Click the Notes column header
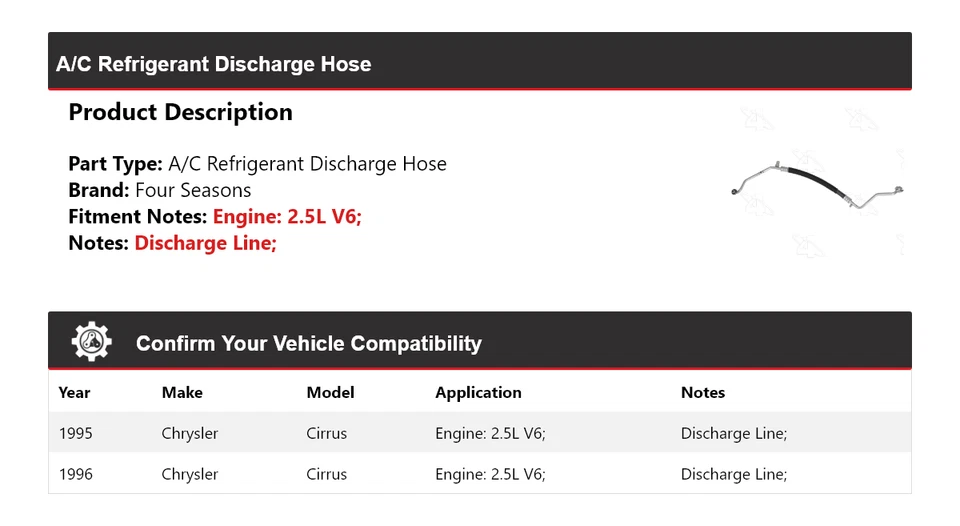The width and height of the screenshot is (960, 526). (x=703, y=393)
